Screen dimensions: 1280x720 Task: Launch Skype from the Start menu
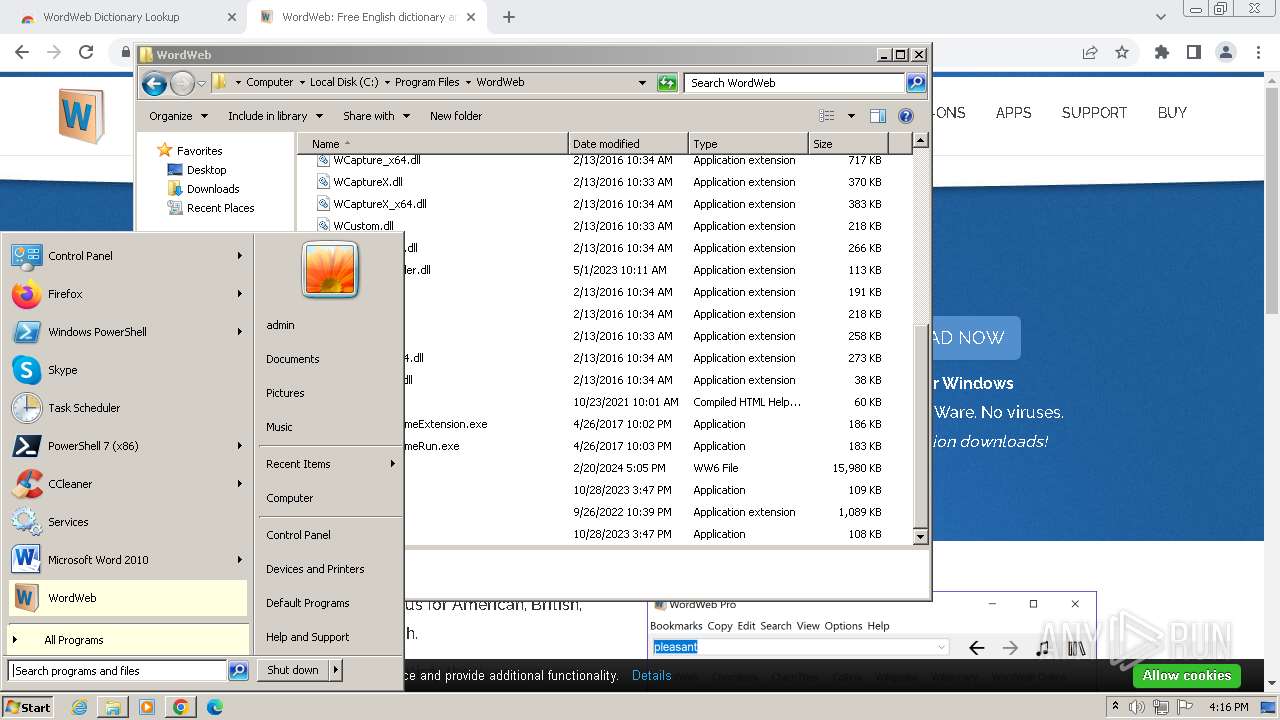[x=128, y=370]
